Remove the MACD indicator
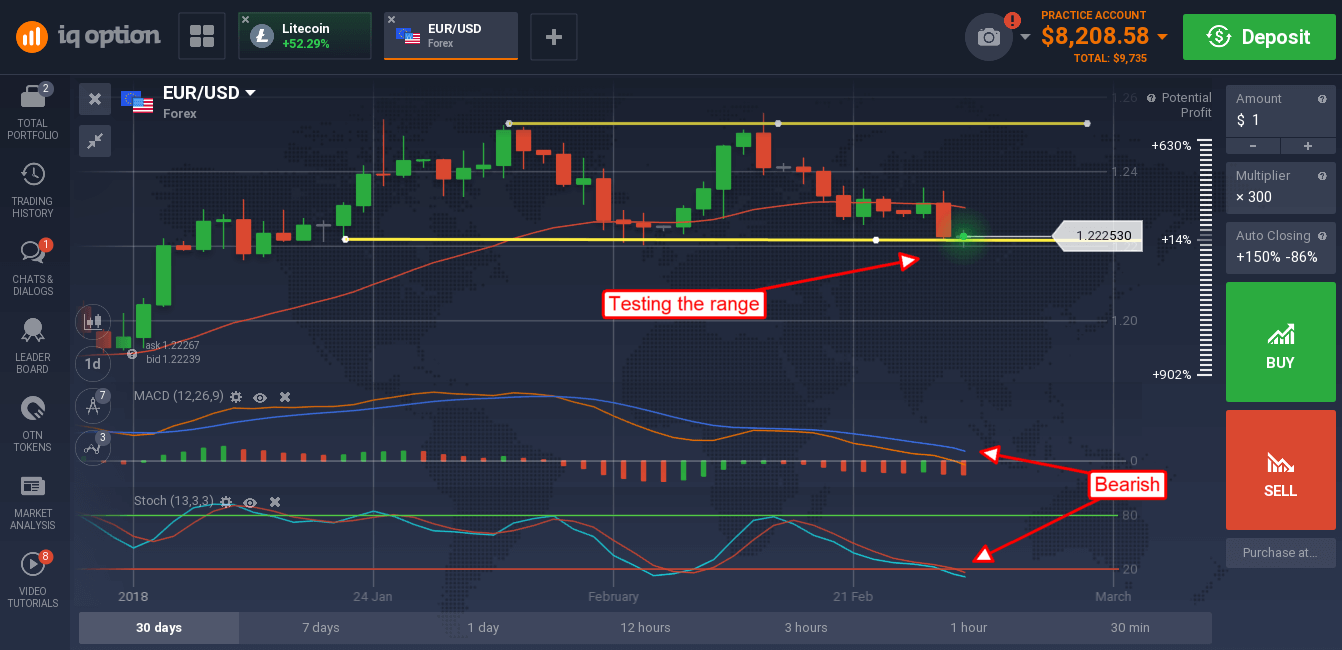 pos(285,397)
